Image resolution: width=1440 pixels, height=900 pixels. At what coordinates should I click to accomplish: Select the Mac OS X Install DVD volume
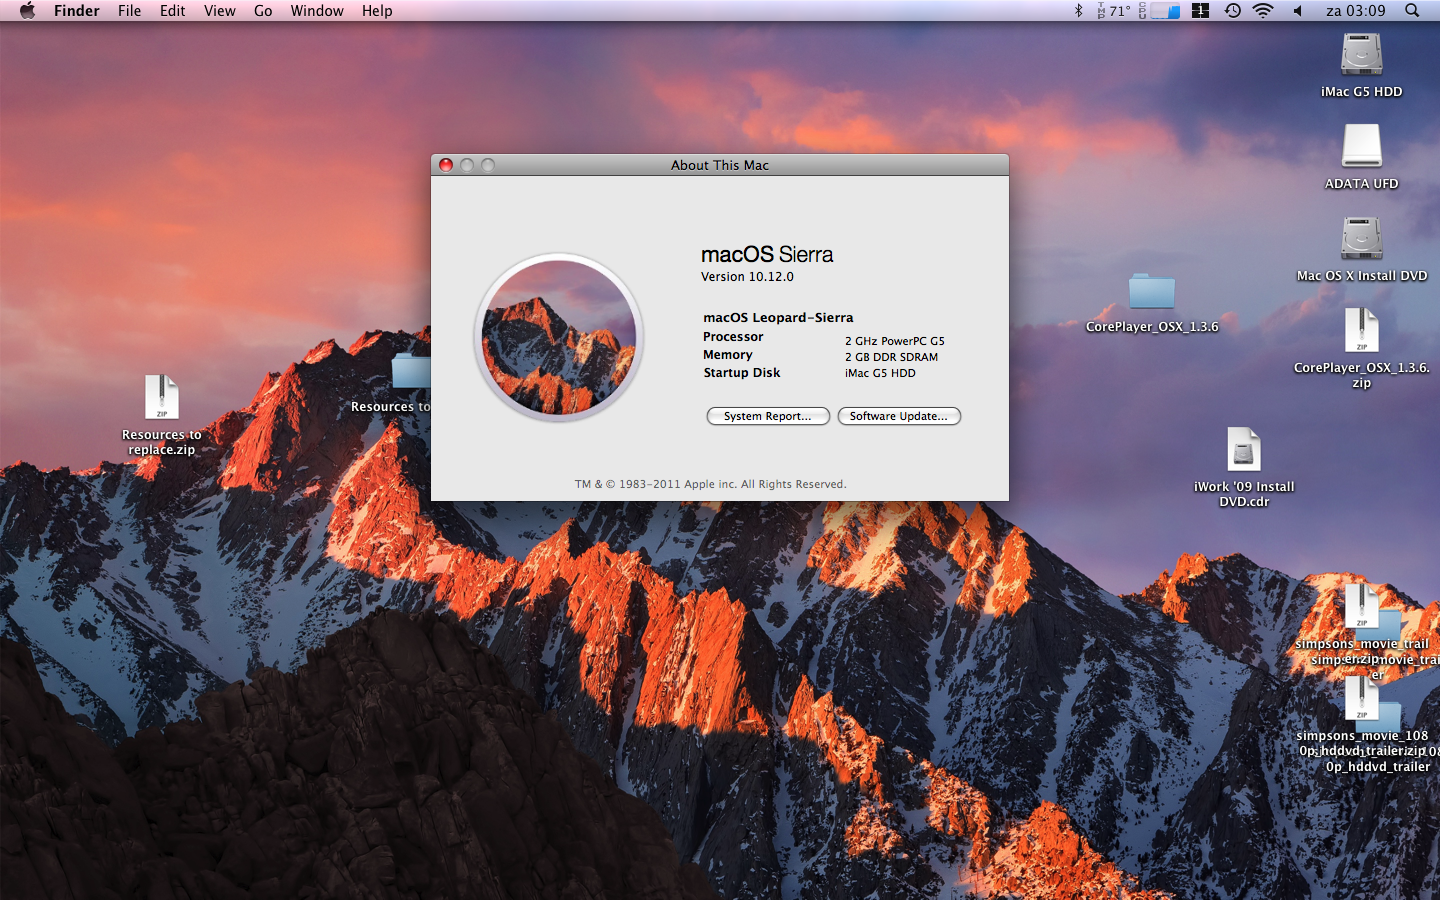tap(1361, 238)
